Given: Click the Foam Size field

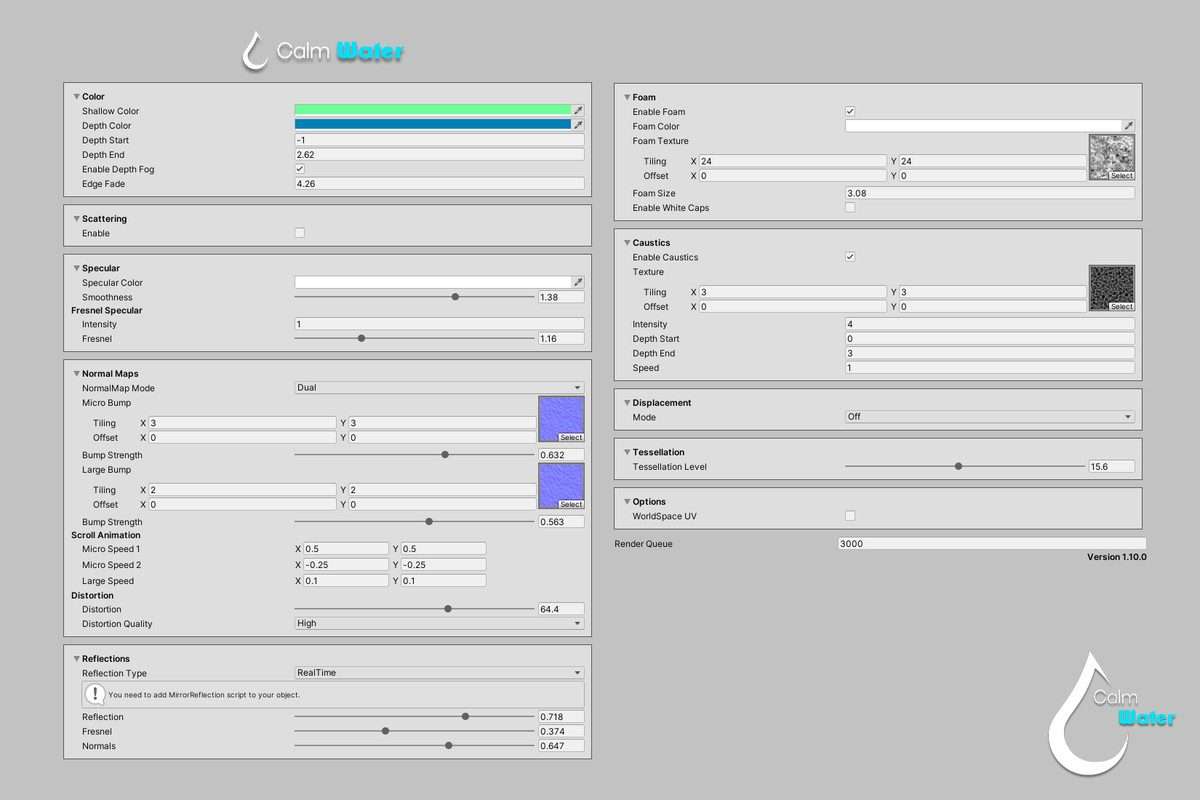Looking at the screenshot, I should [x=990, y=193].
